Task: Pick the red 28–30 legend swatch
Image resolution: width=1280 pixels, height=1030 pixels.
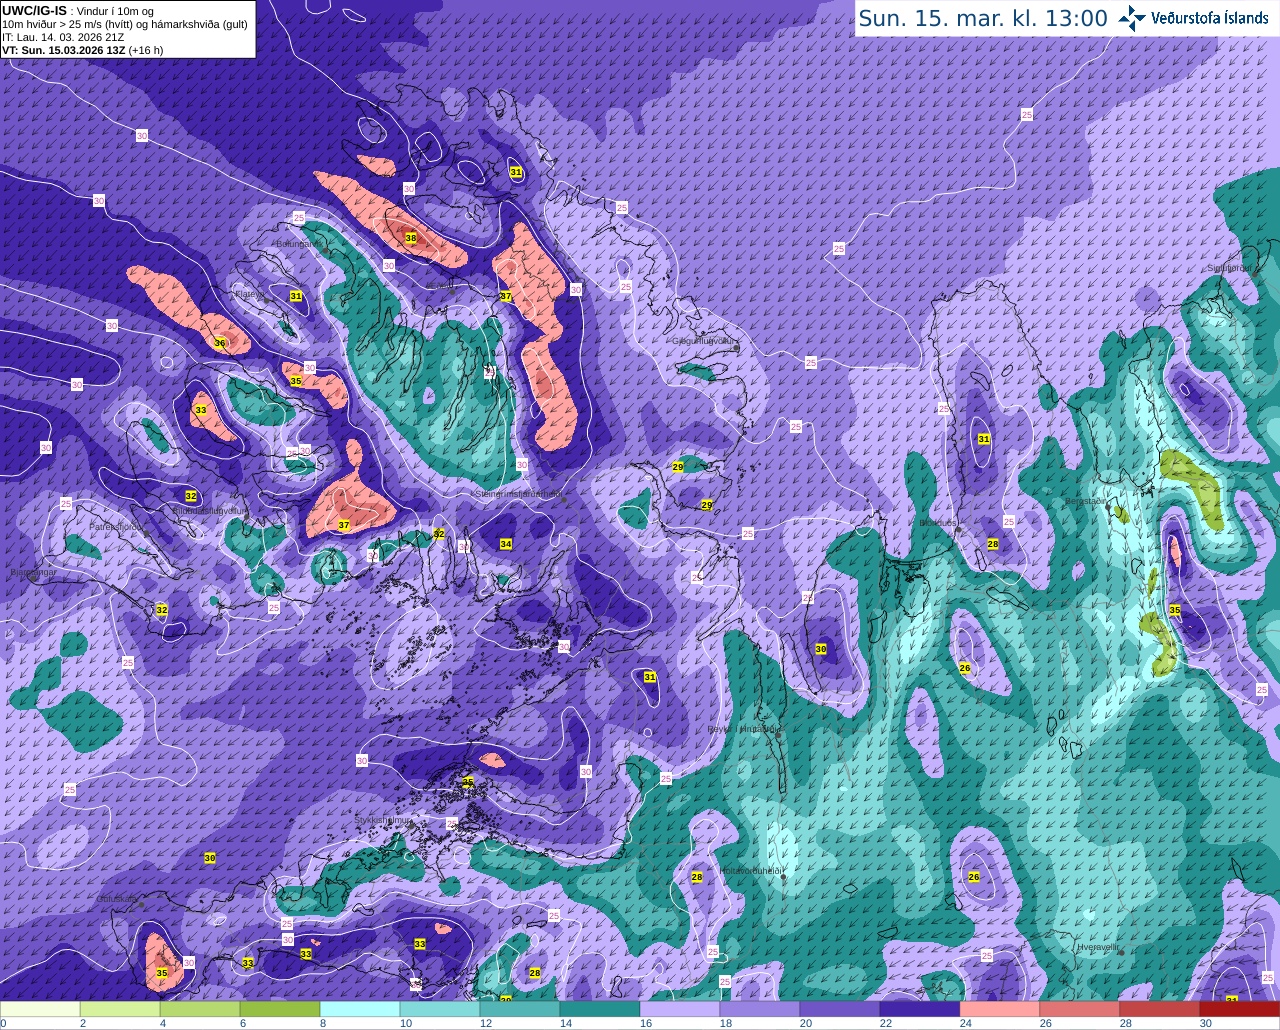Action: 1160,1009
